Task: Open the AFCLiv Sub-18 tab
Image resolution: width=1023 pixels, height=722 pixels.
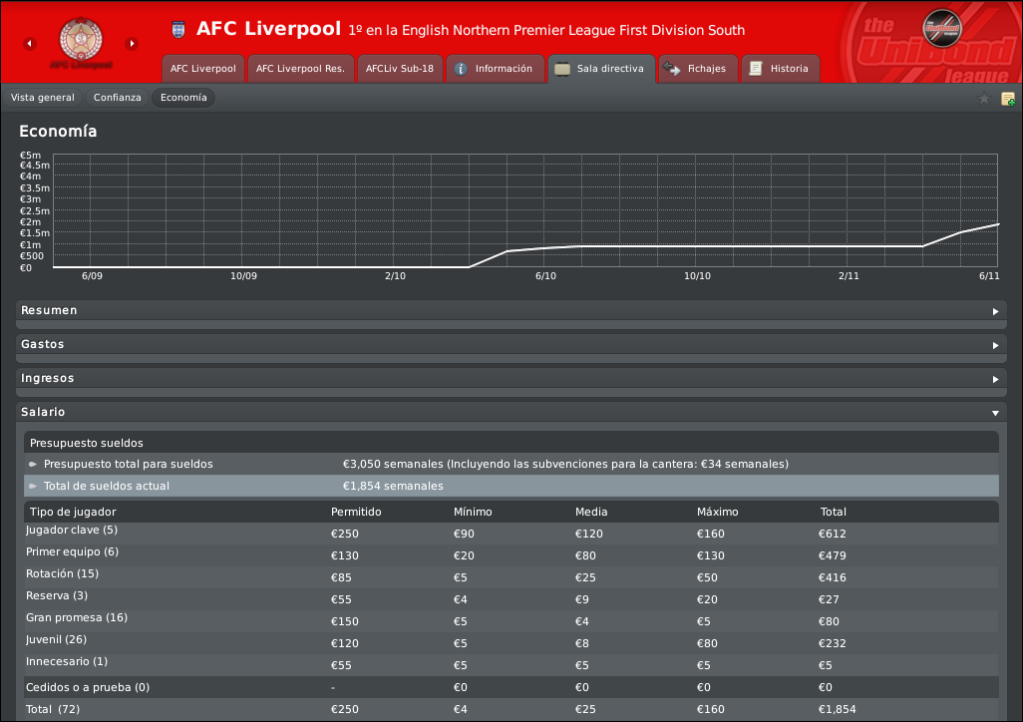Action: 399,69
